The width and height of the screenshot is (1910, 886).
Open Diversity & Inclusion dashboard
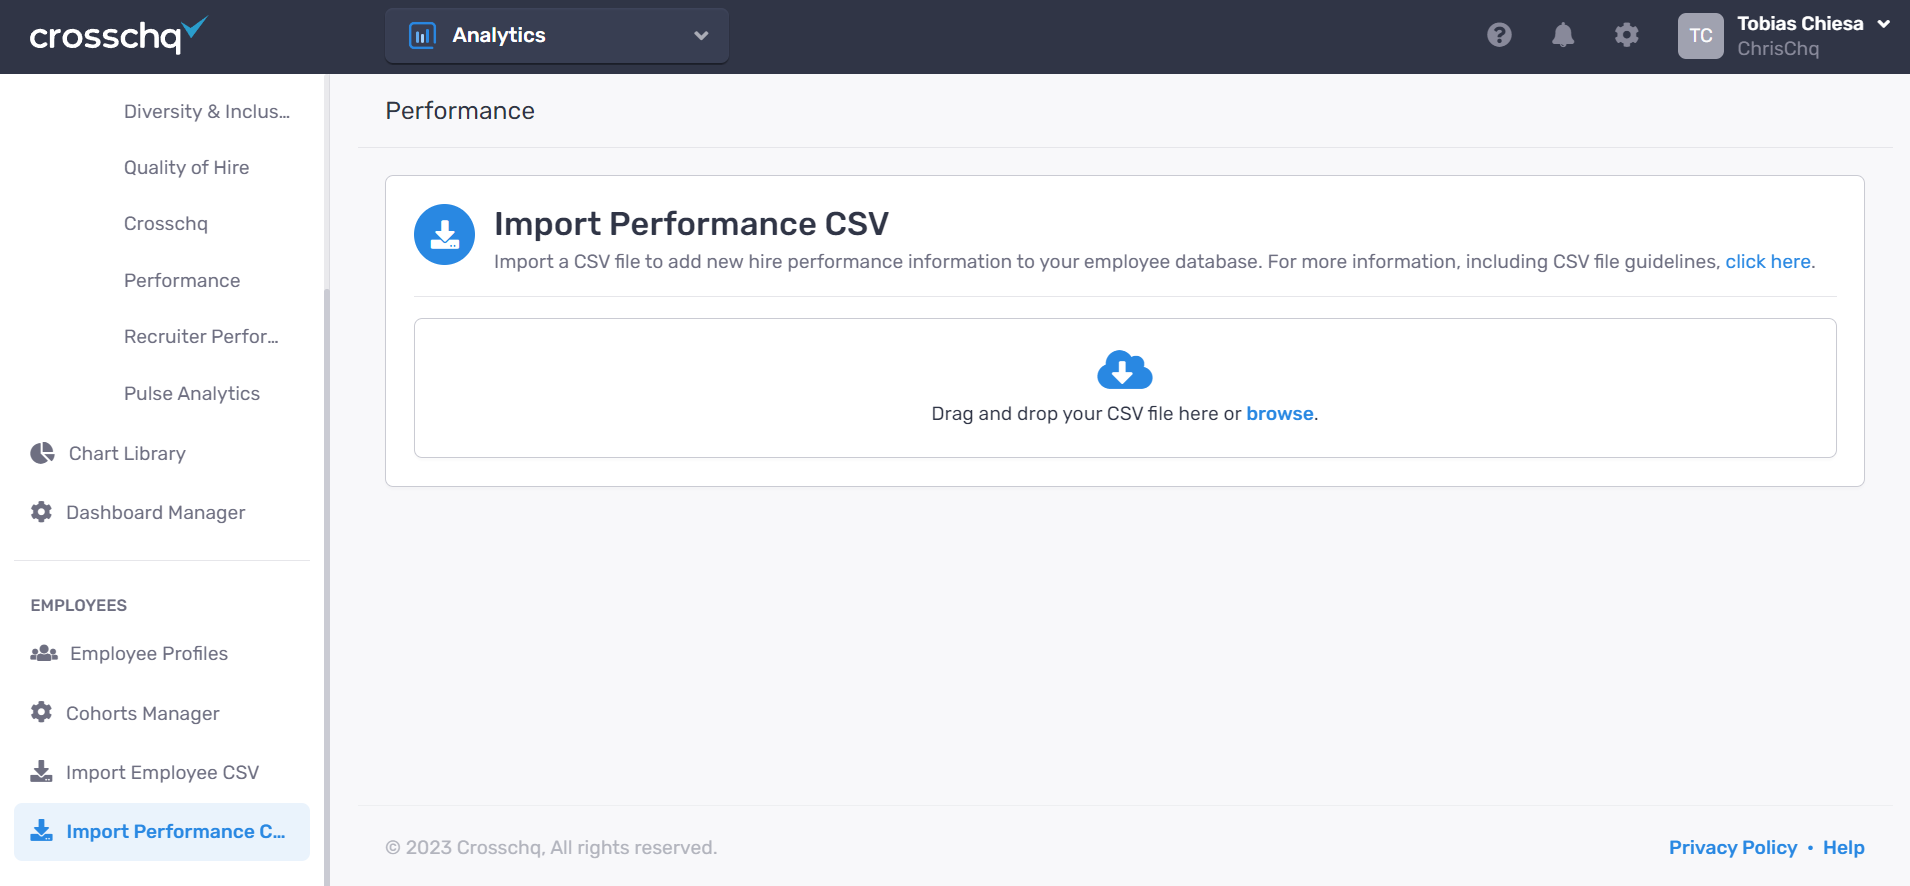(207, 112)
